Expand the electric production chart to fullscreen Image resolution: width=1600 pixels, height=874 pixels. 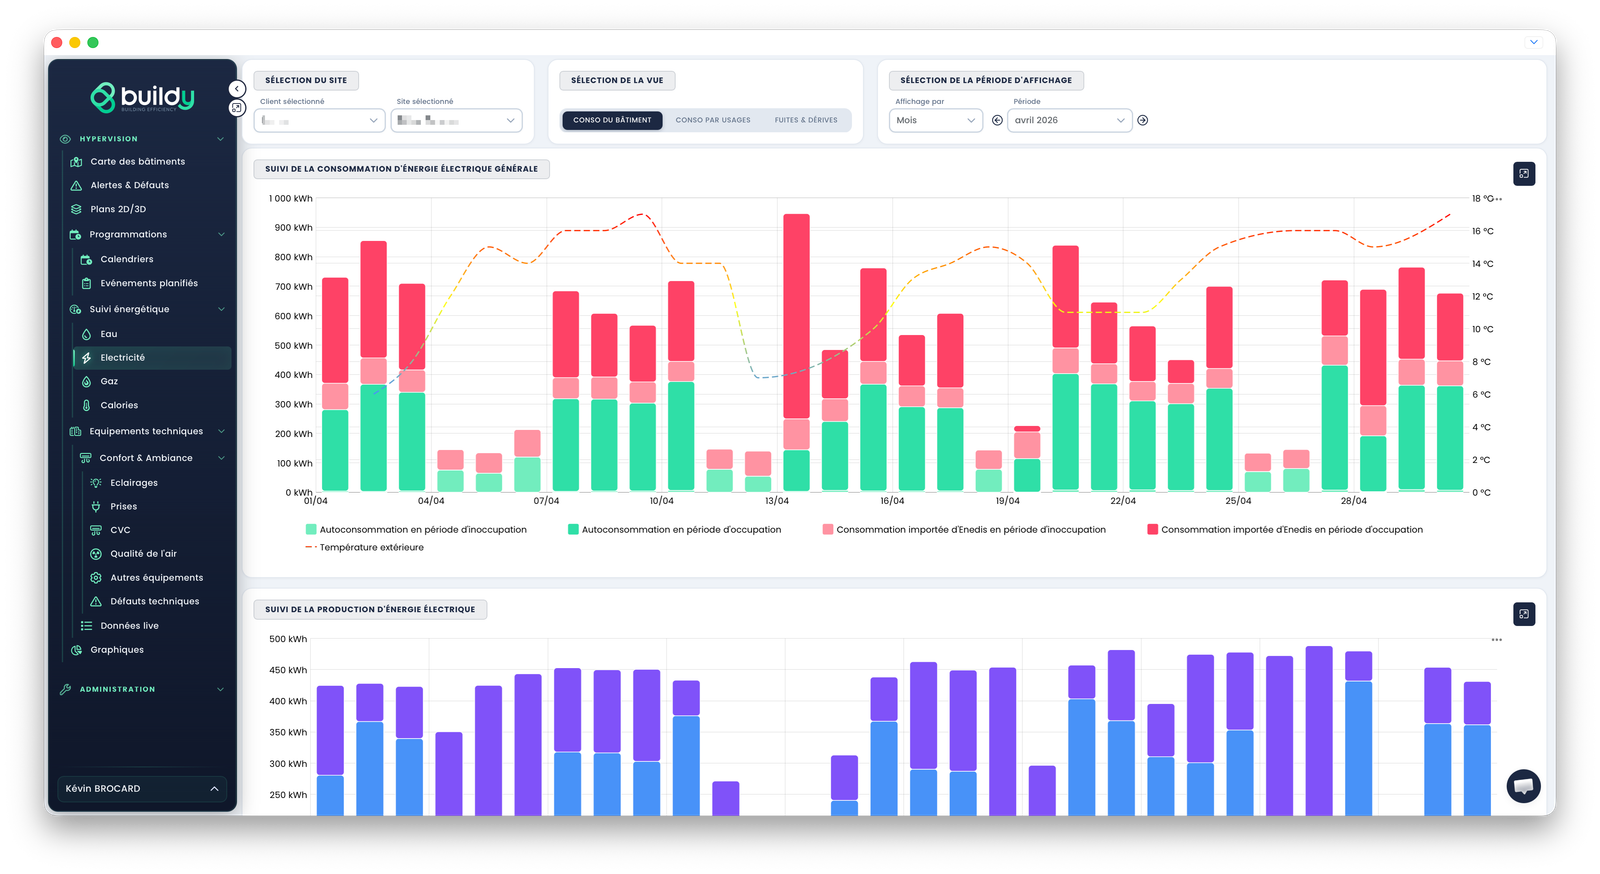tap(1524, 614)
